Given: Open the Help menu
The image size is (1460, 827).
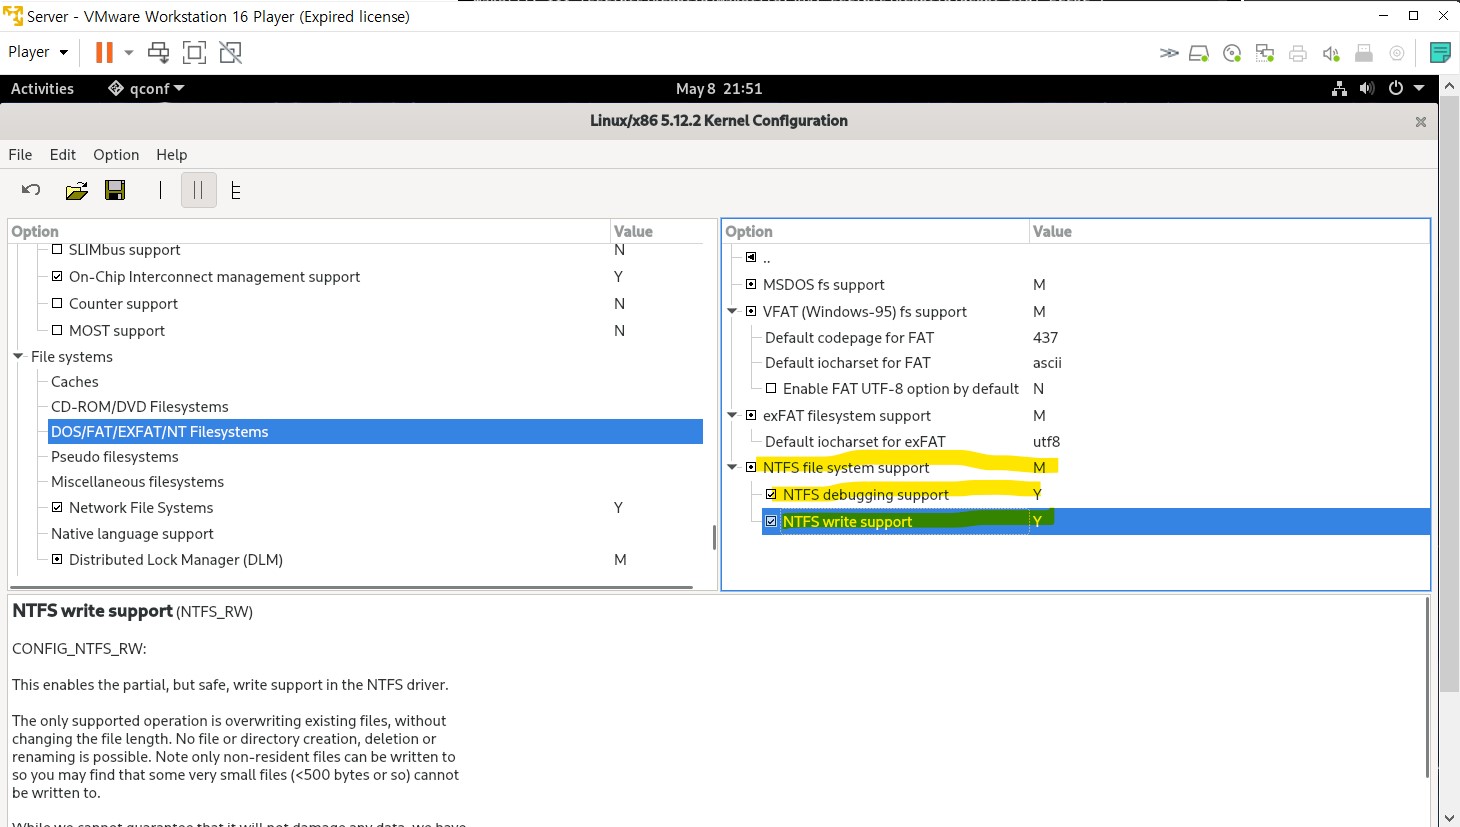Looking at the screenshot, I should click(x=171, y=154).
